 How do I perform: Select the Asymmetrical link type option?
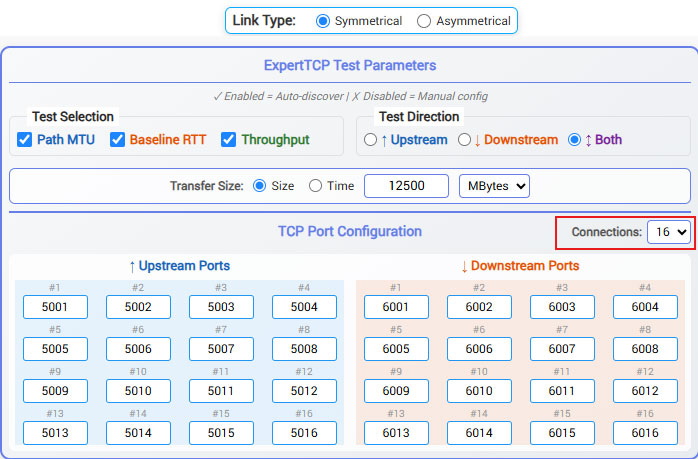pos(424,21)
